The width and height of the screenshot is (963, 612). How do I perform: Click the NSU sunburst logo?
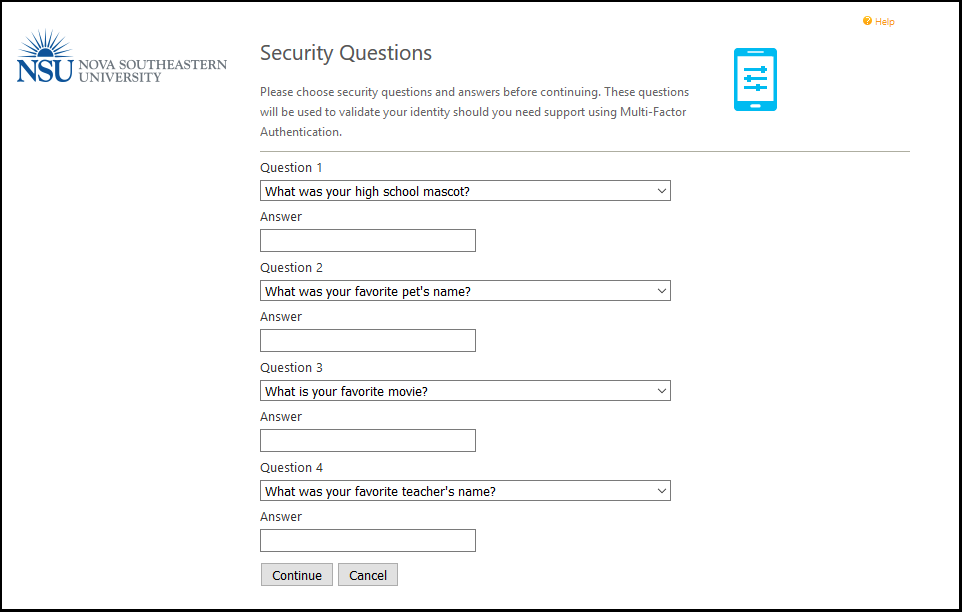[45, 56]
